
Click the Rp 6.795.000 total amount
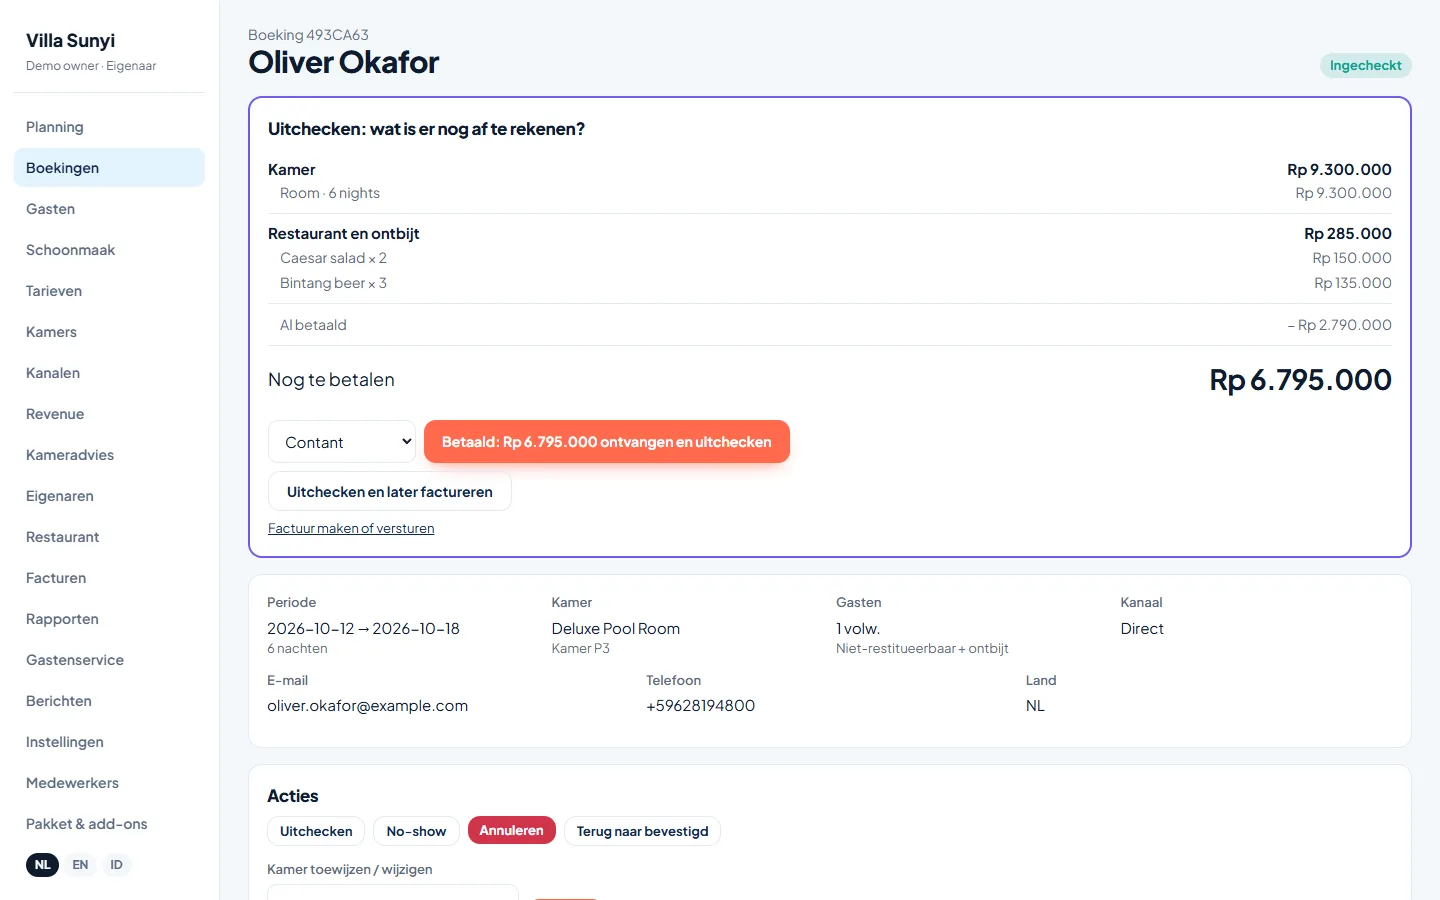pos(1300,380)
